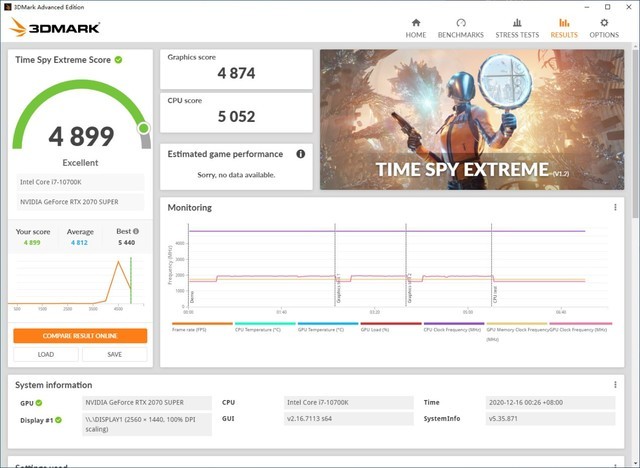This screenshot has width=640, height=468.
Task: Click the CPU score value 5 052
Action: (236, 117)
